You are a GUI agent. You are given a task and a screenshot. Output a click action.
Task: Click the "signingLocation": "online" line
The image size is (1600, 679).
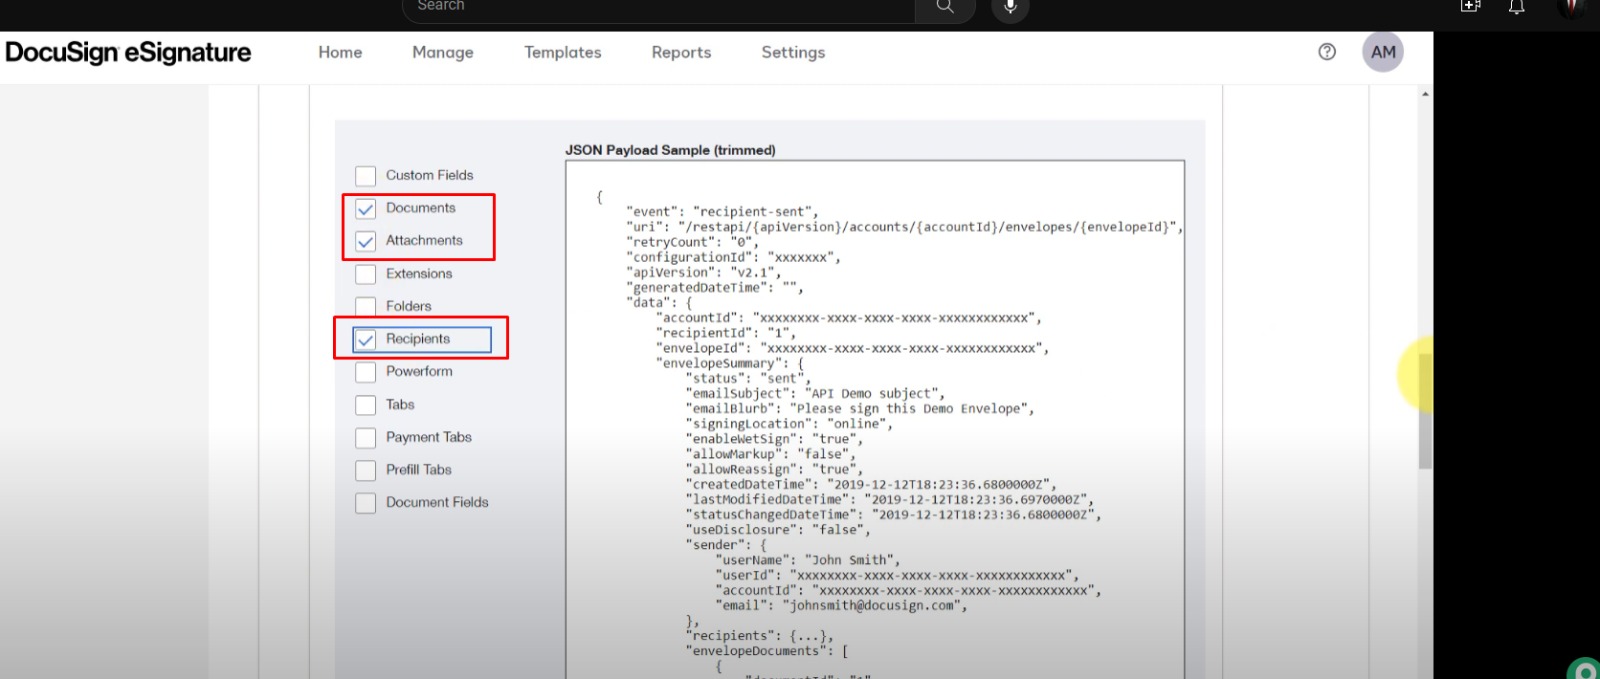pyautogui.click(x=789, y=424)
